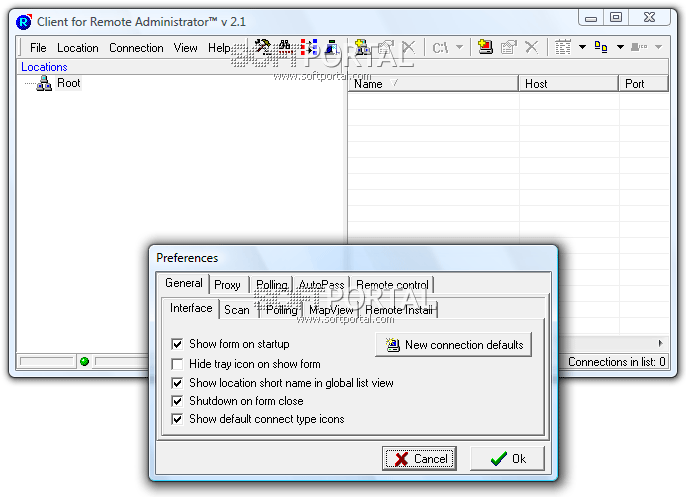Minimize the Client for Remote Administrator window
The height and width of the screenshot is (497, 686).
591,18
